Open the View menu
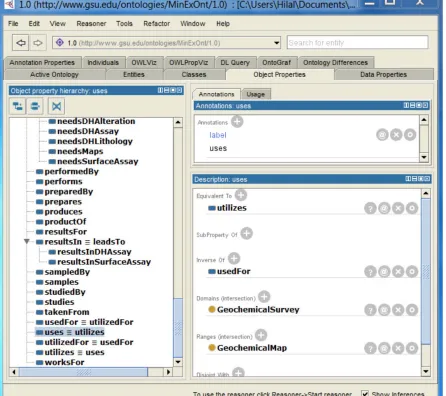The image size is (446, 396). (58, 24)
